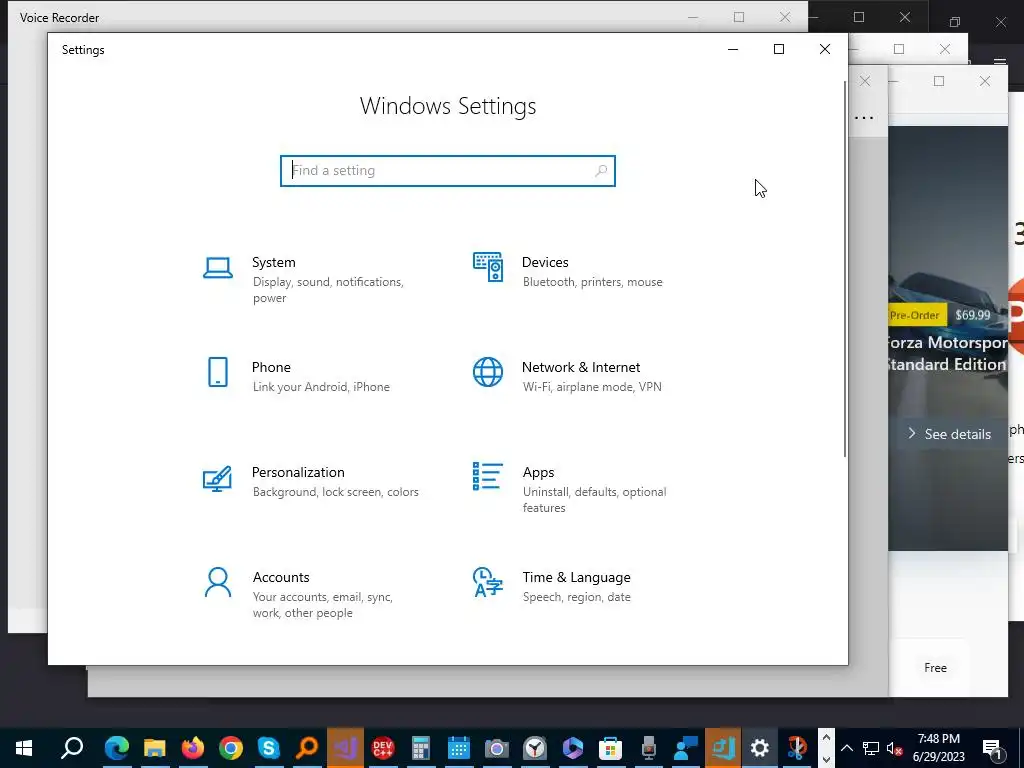Click inside the Find a setting search field
Screen dimensions: 1024x768
coord(448,170)
